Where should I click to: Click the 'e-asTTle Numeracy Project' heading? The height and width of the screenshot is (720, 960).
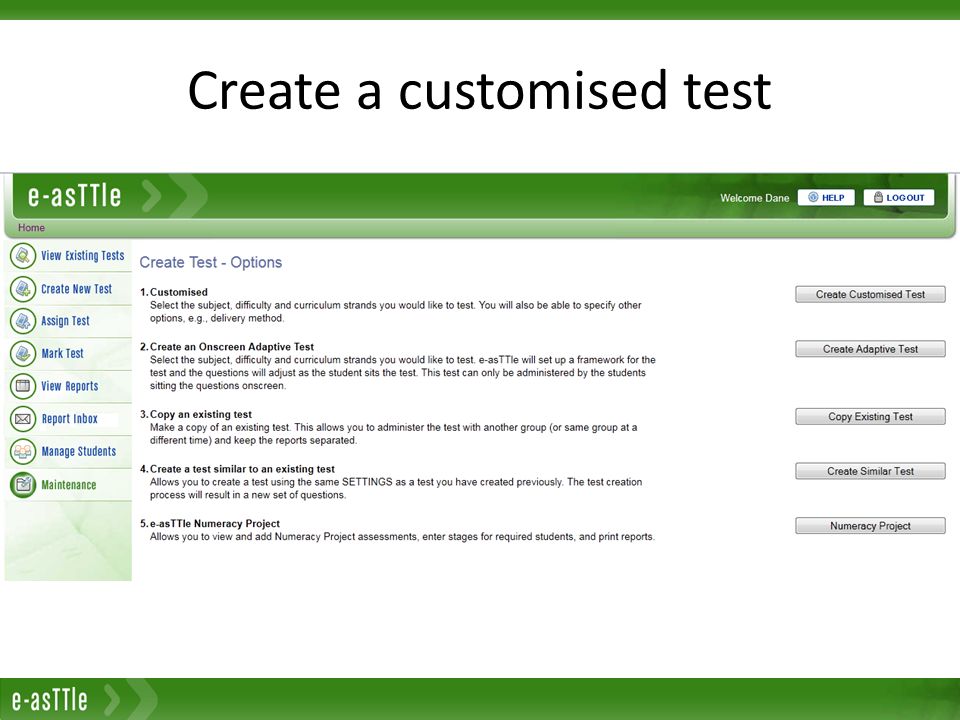[x=215, y=523]
